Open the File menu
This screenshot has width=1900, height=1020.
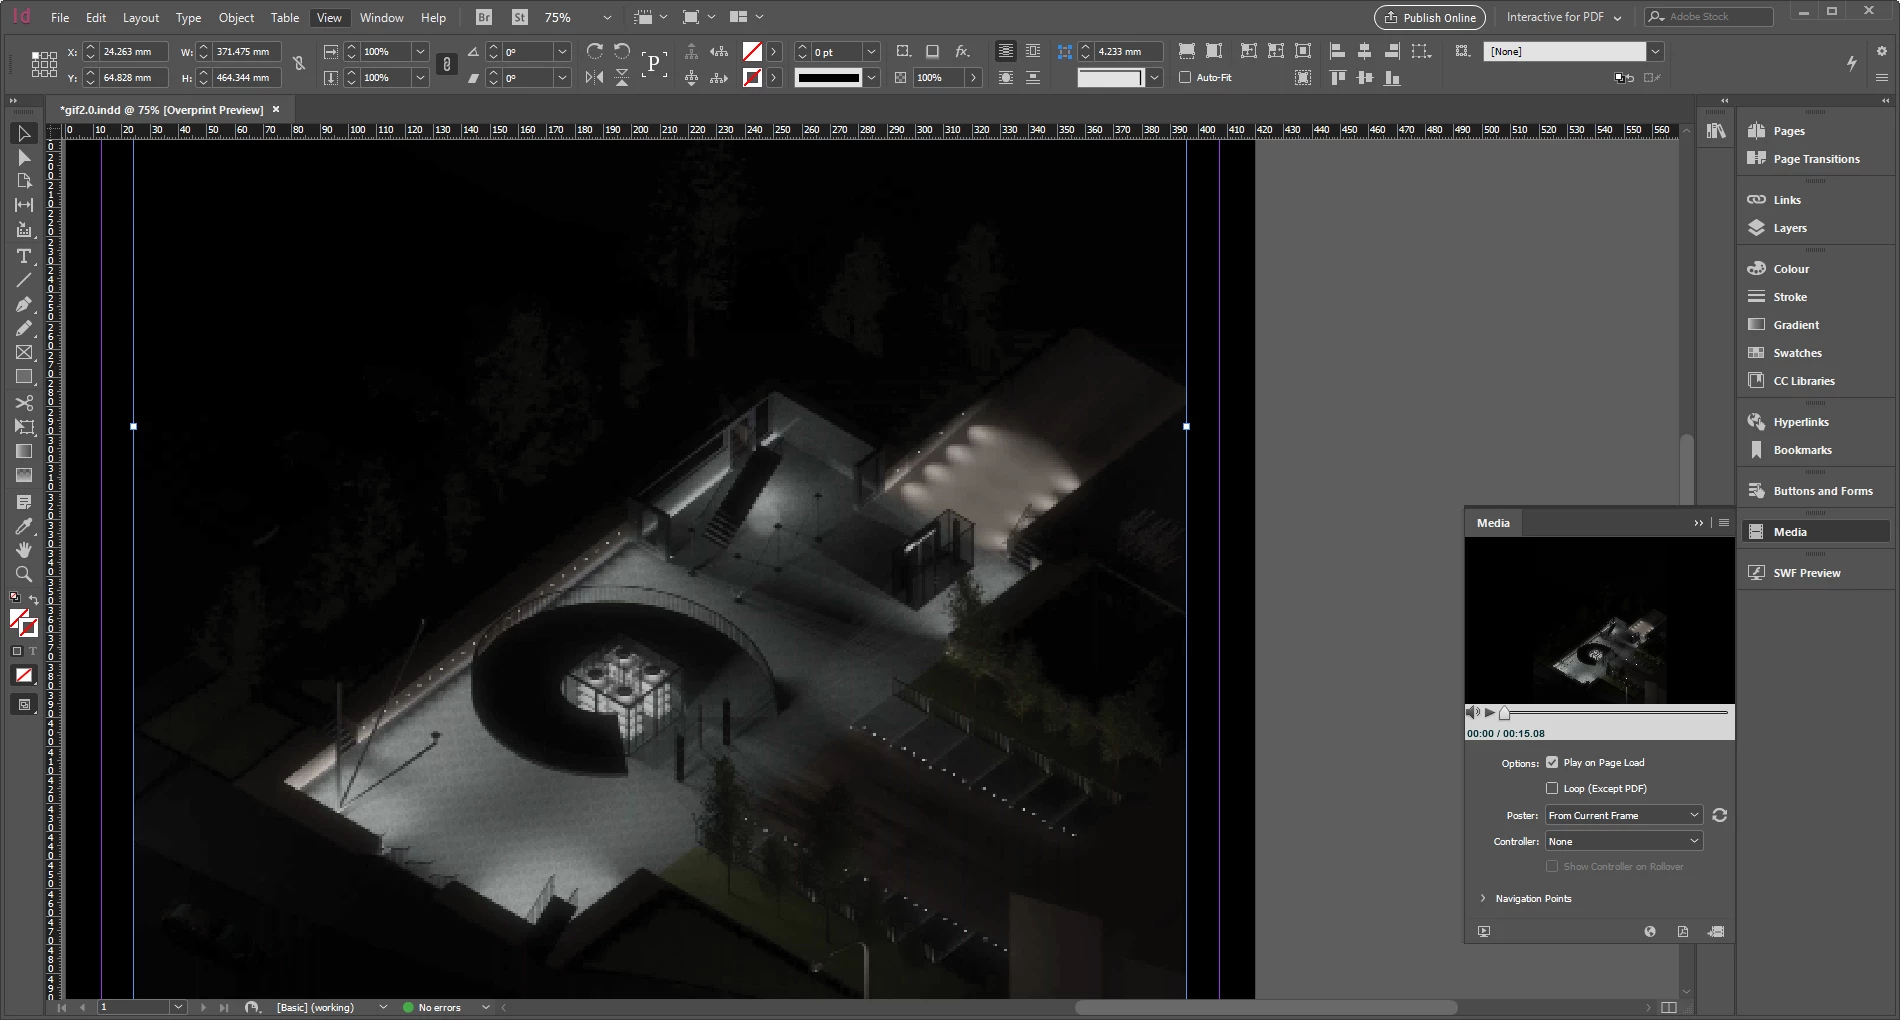(60, 17)
